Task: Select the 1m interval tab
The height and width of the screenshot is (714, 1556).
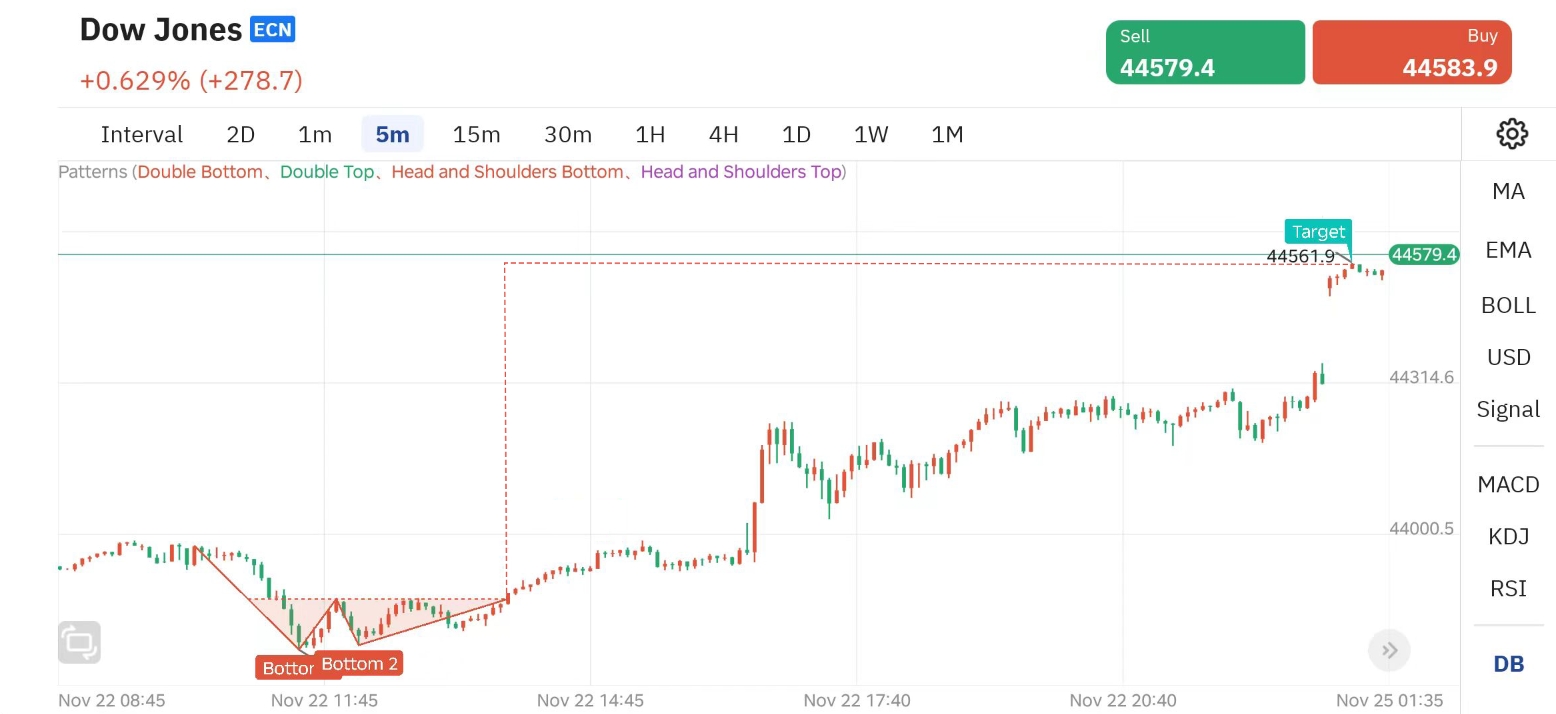Action: (x=315, y=134)
